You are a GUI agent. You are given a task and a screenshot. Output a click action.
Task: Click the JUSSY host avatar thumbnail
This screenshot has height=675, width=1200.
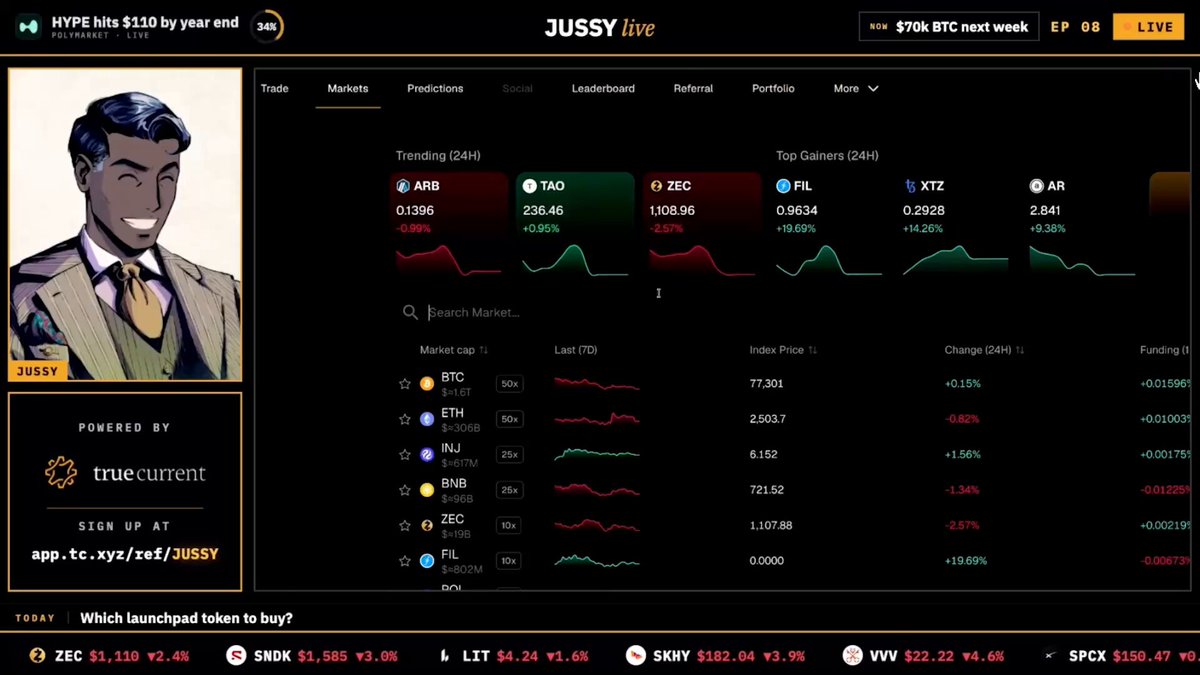[125, 224]
